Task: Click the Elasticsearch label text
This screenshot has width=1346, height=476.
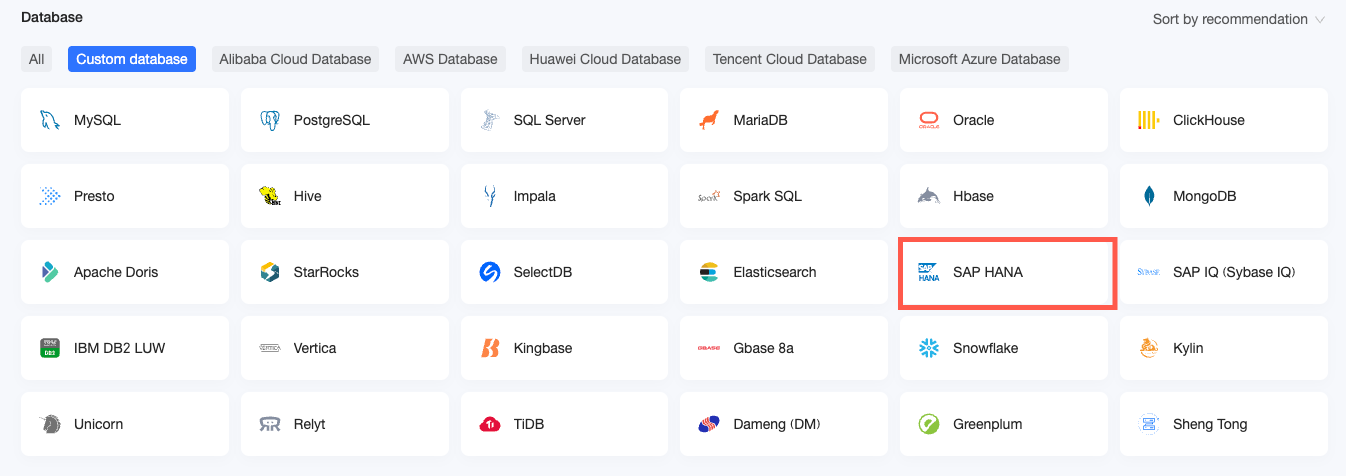Action: pyautogui.click(x=775, y=272)
